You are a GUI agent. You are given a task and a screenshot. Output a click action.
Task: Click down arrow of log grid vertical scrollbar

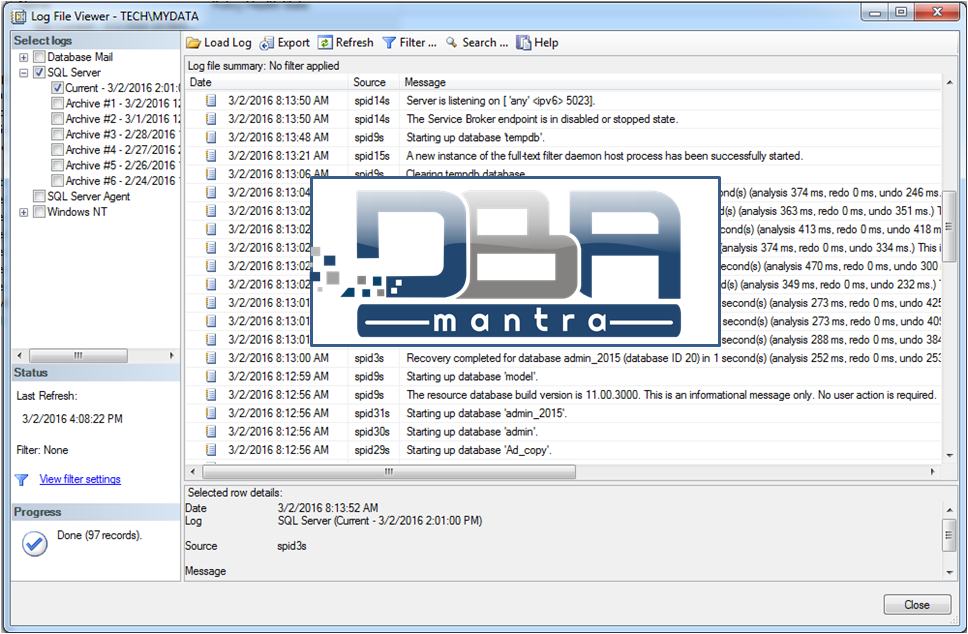pos(949,455)
